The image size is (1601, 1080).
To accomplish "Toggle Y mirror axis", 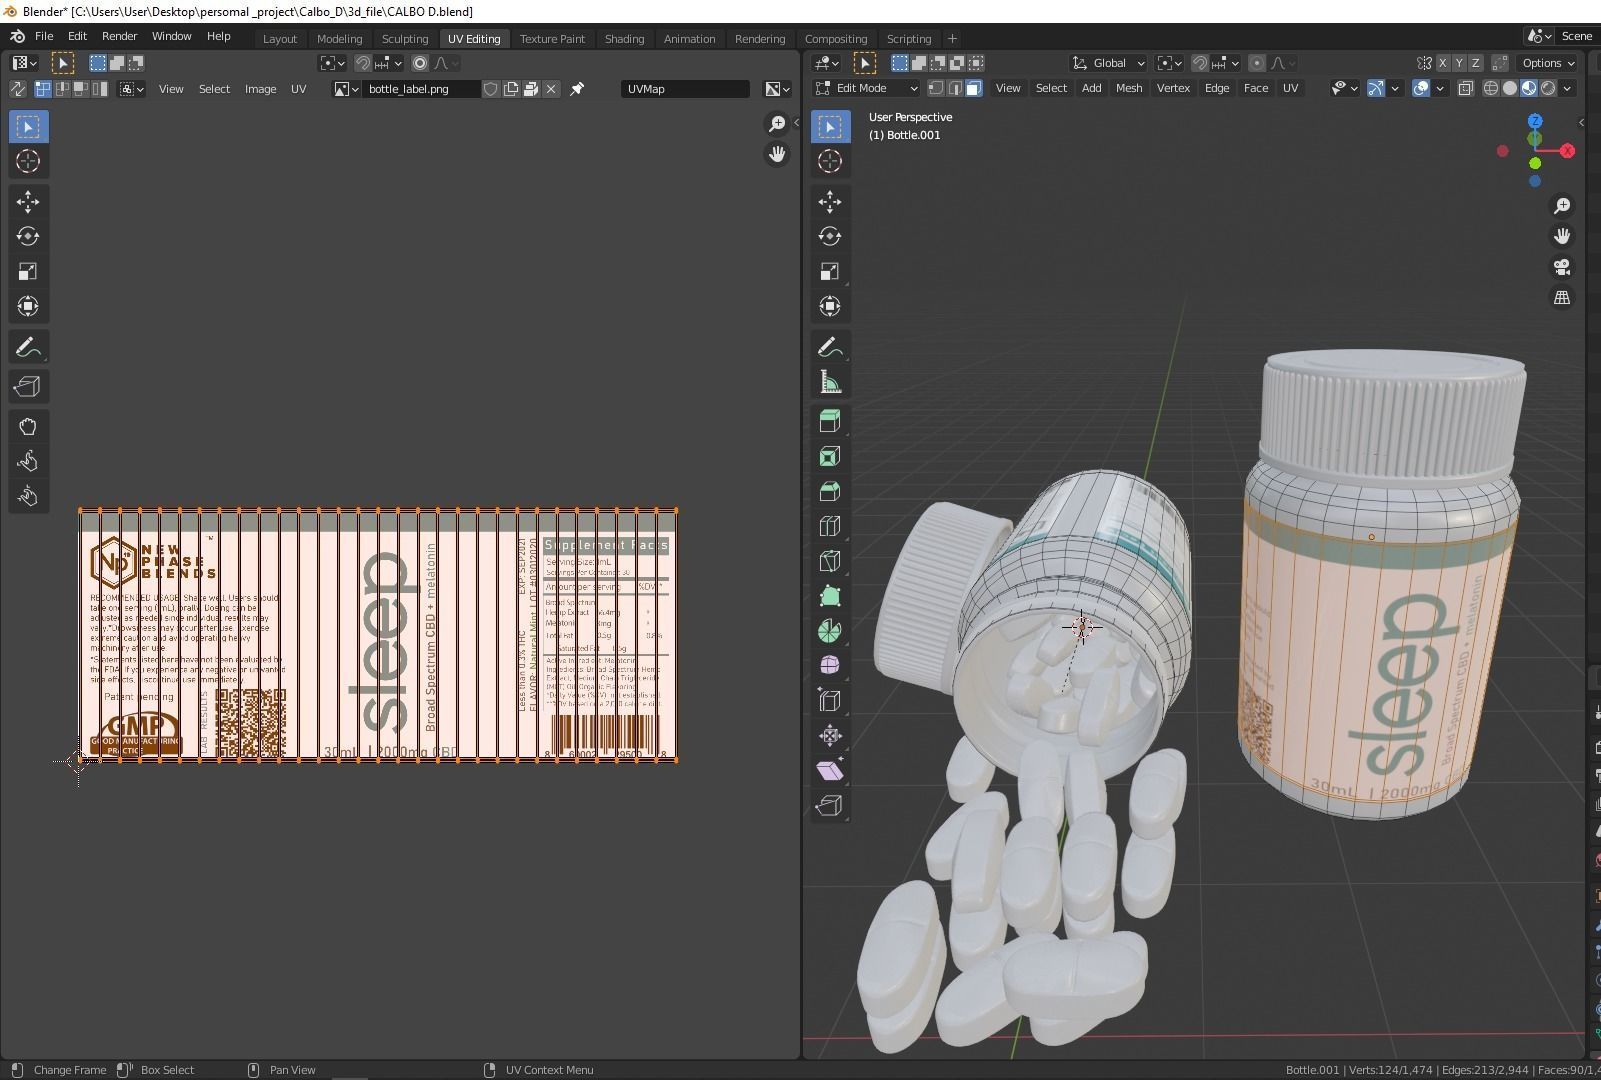I will (1459, 63).
